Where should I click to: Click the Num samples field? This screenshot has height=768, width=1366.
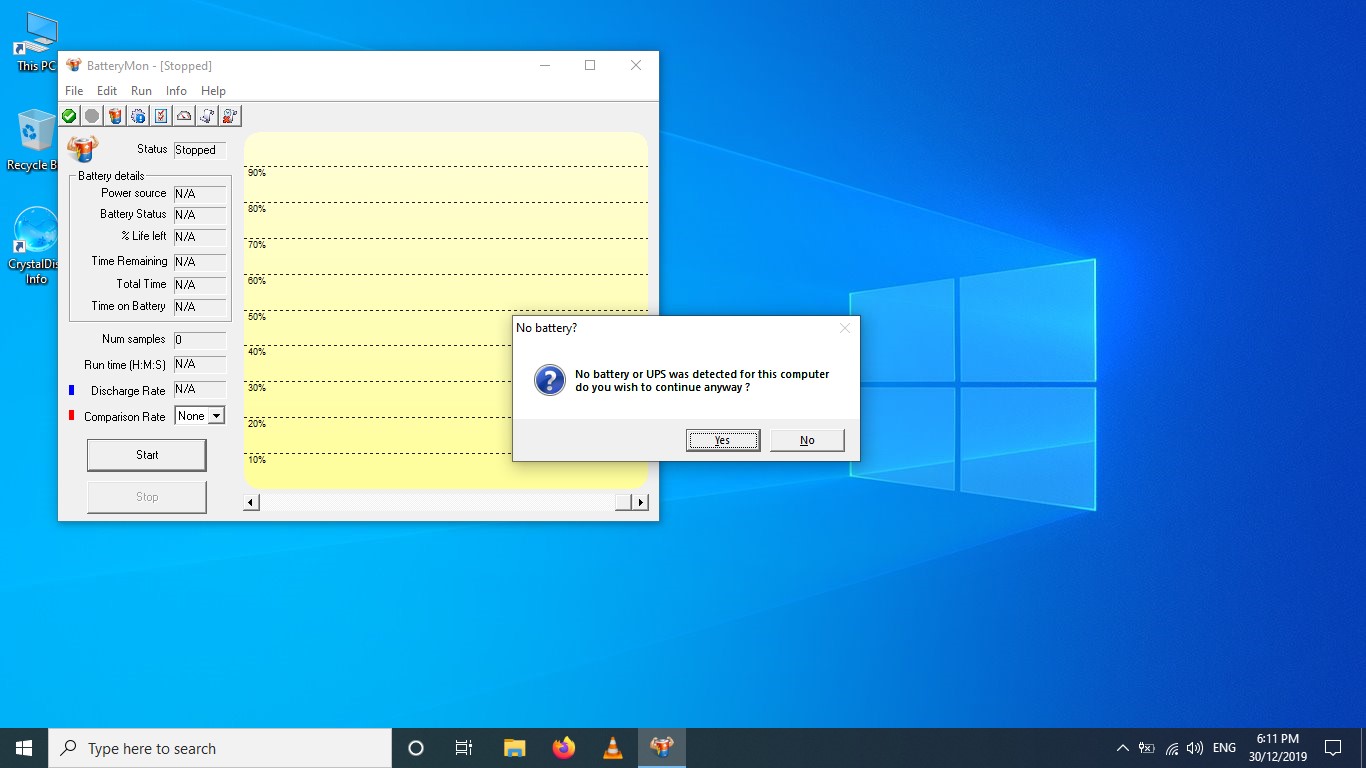coord(200,340)
